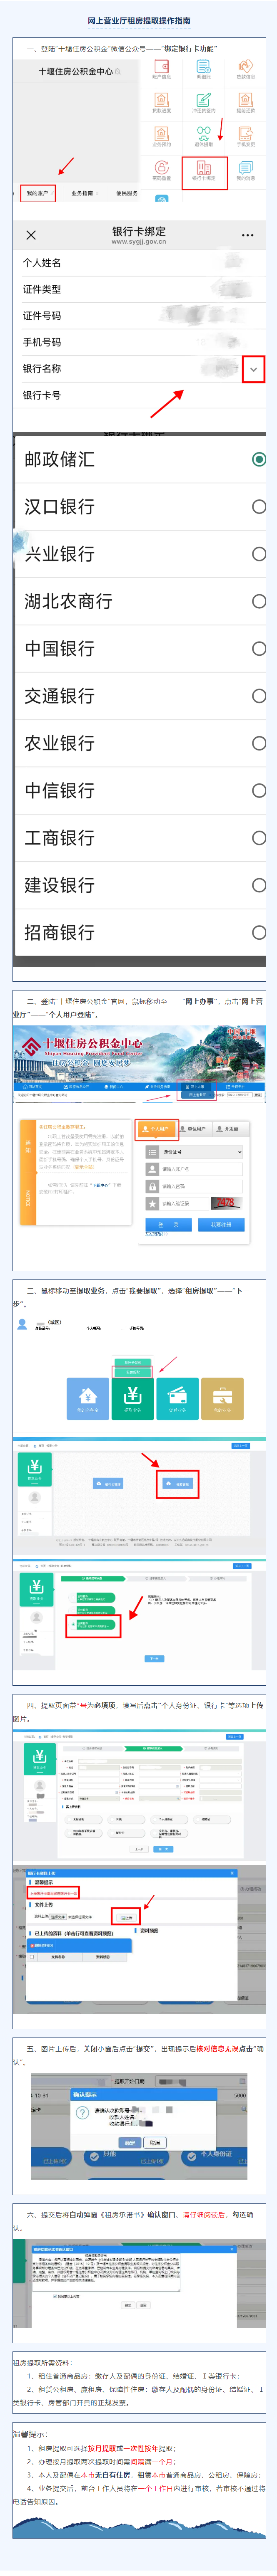Choose 兴业银行 radio option
The image size is (277, 2576).
(x=259, y=554)
